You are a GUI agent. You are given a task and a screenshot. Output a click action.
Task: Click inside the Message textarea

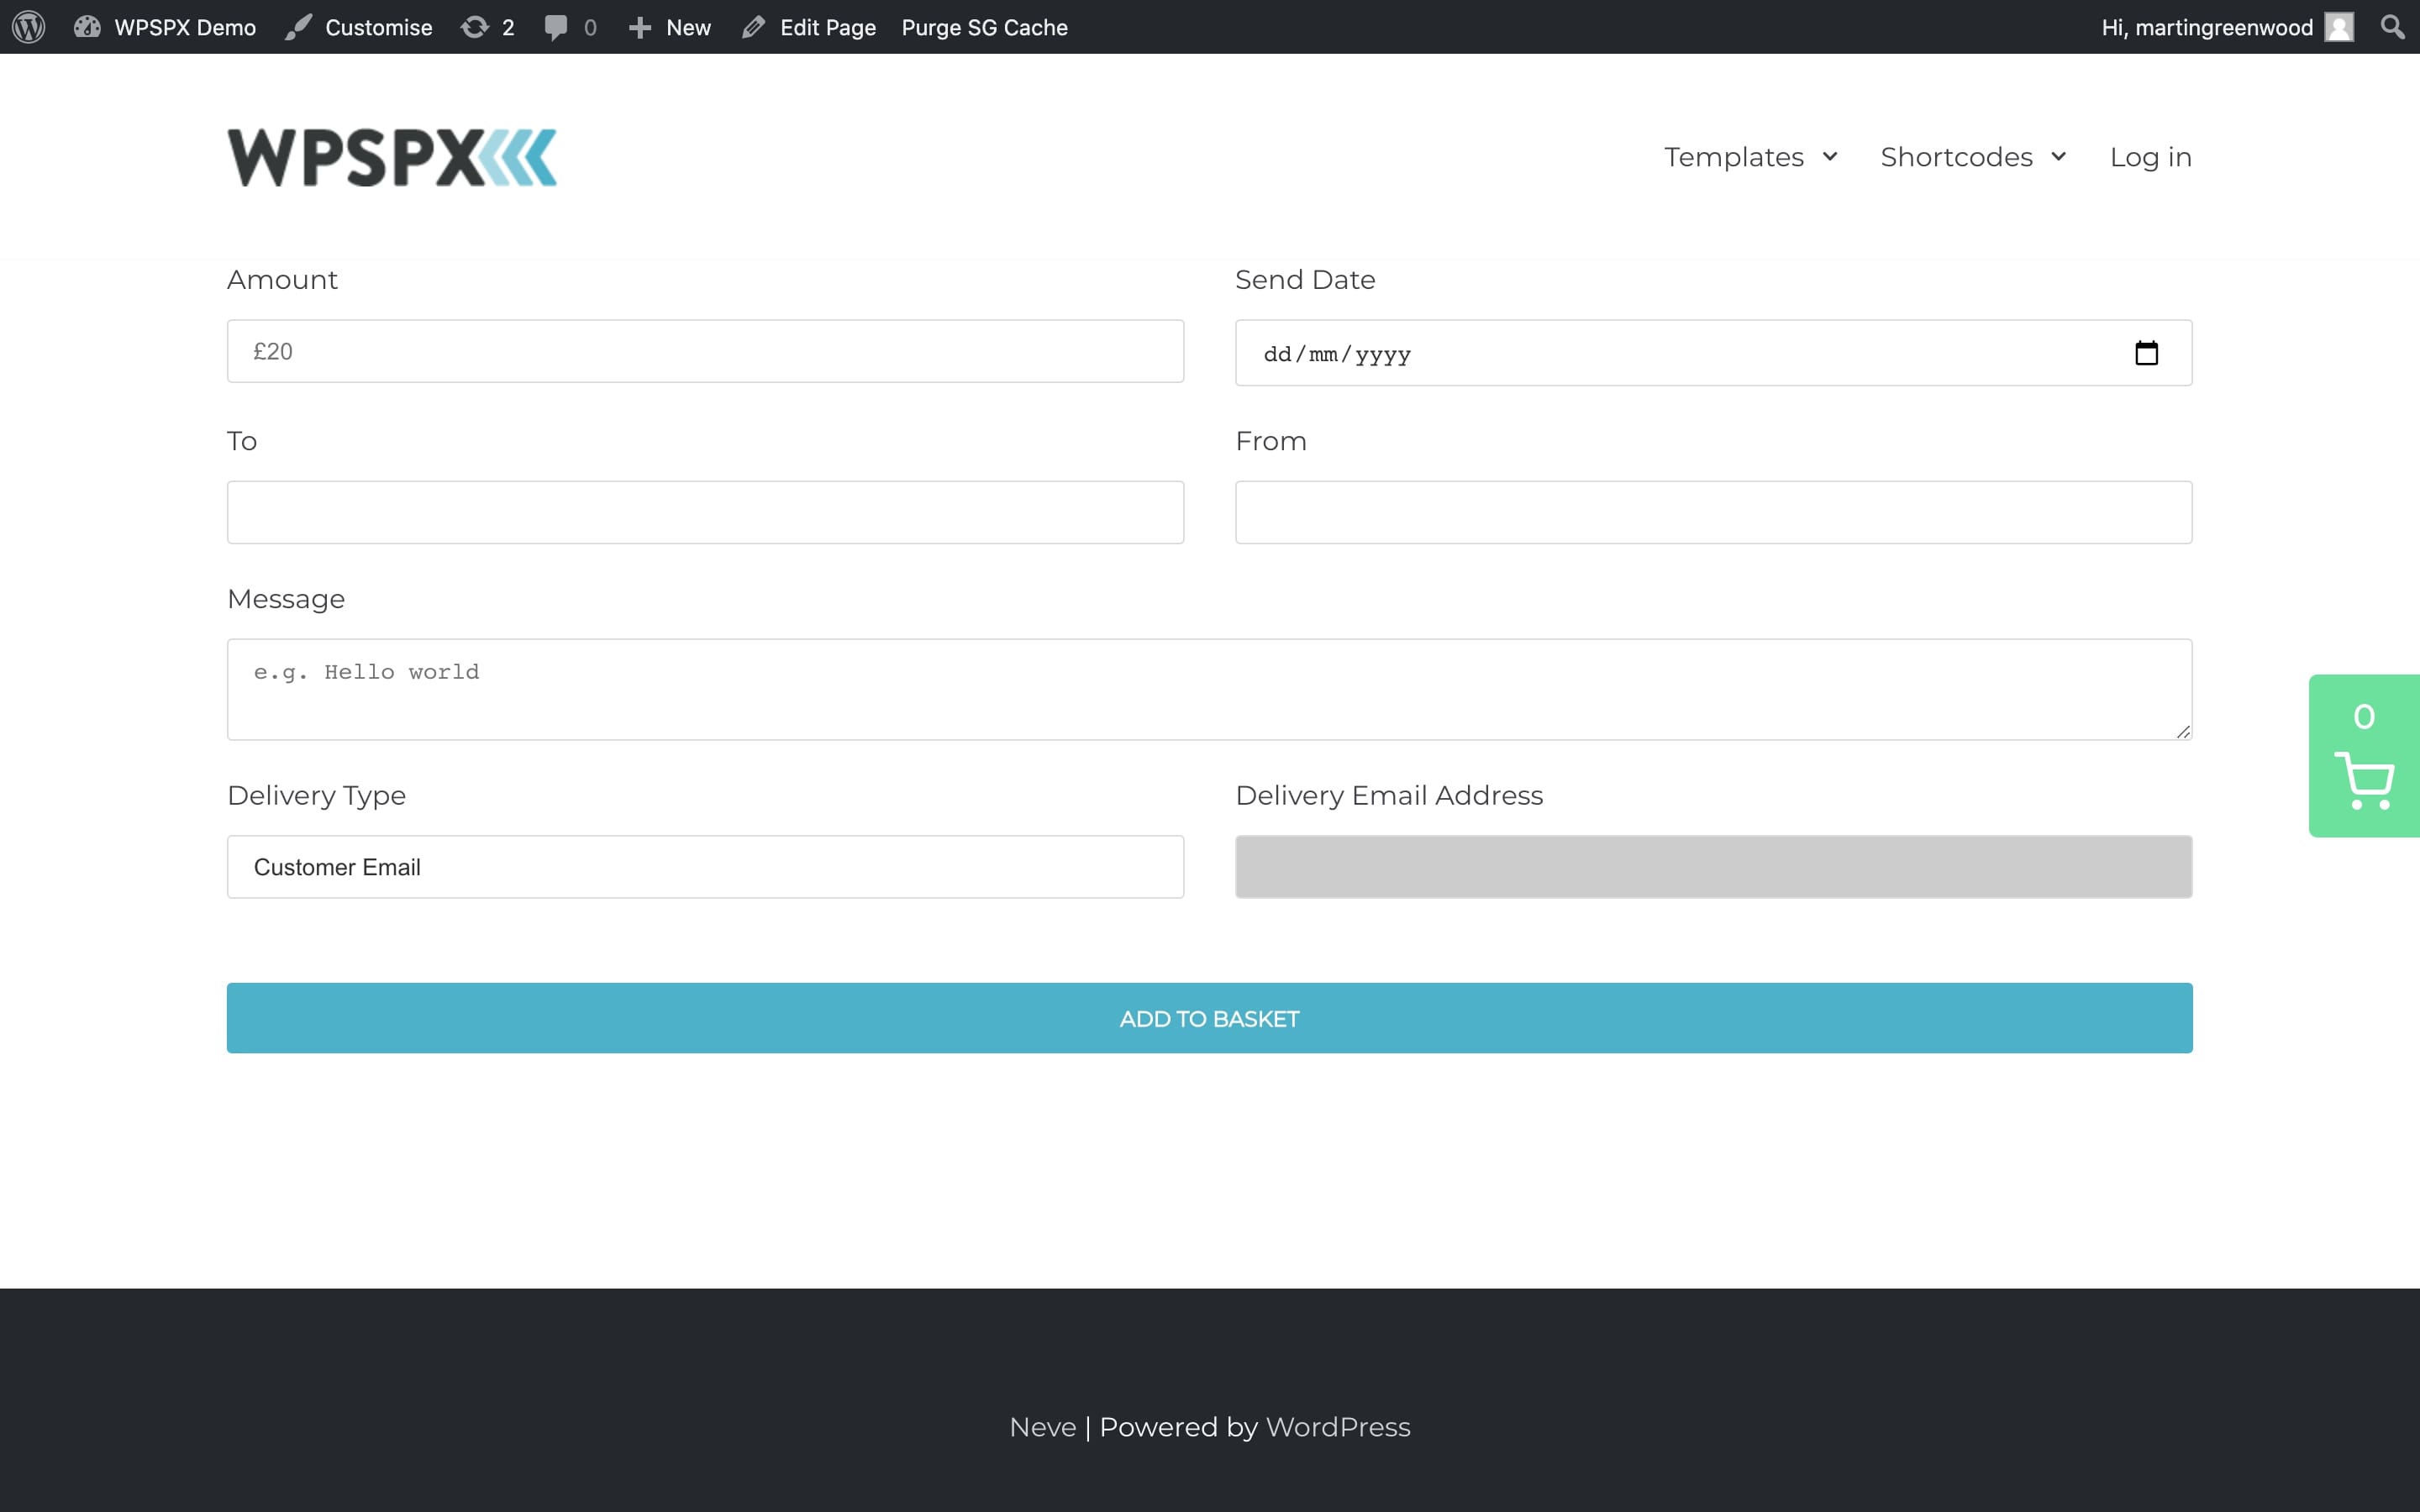[1209, 689]
